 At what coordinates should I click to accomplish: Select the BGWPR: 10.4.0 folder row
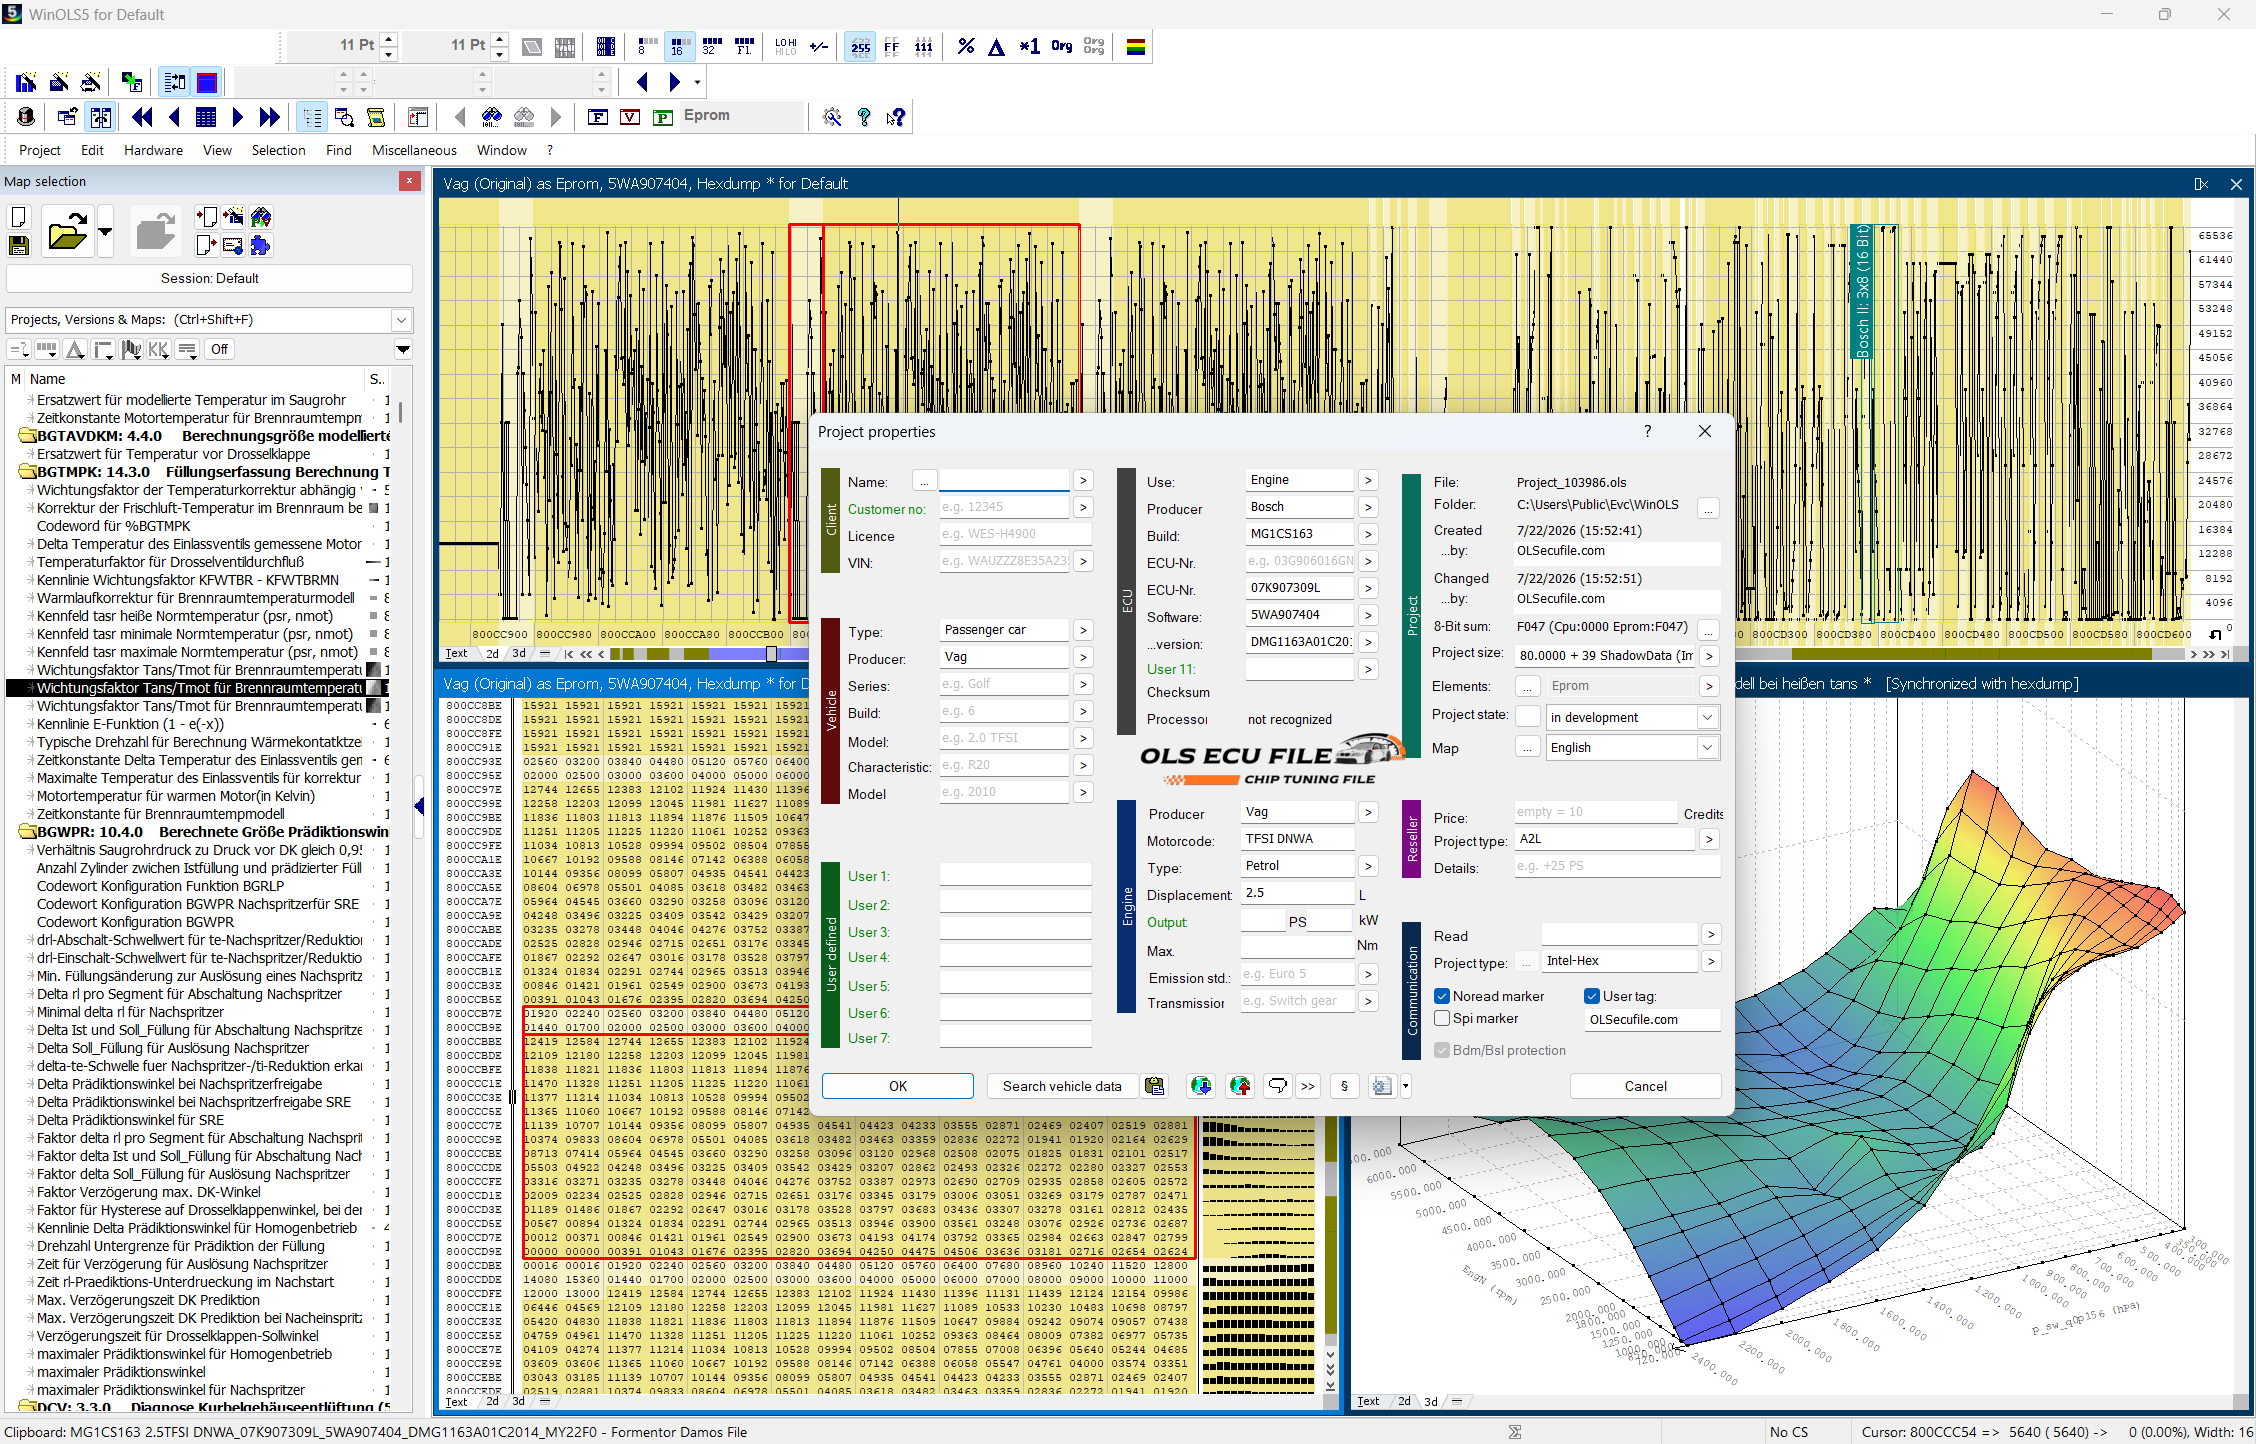pyautogui.click(x=204, y=832)
